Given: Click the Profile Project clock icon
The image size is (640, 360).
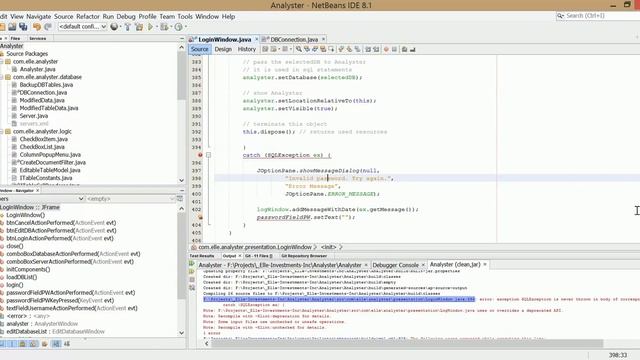Looking at the screenshot, I should [178, 27].
